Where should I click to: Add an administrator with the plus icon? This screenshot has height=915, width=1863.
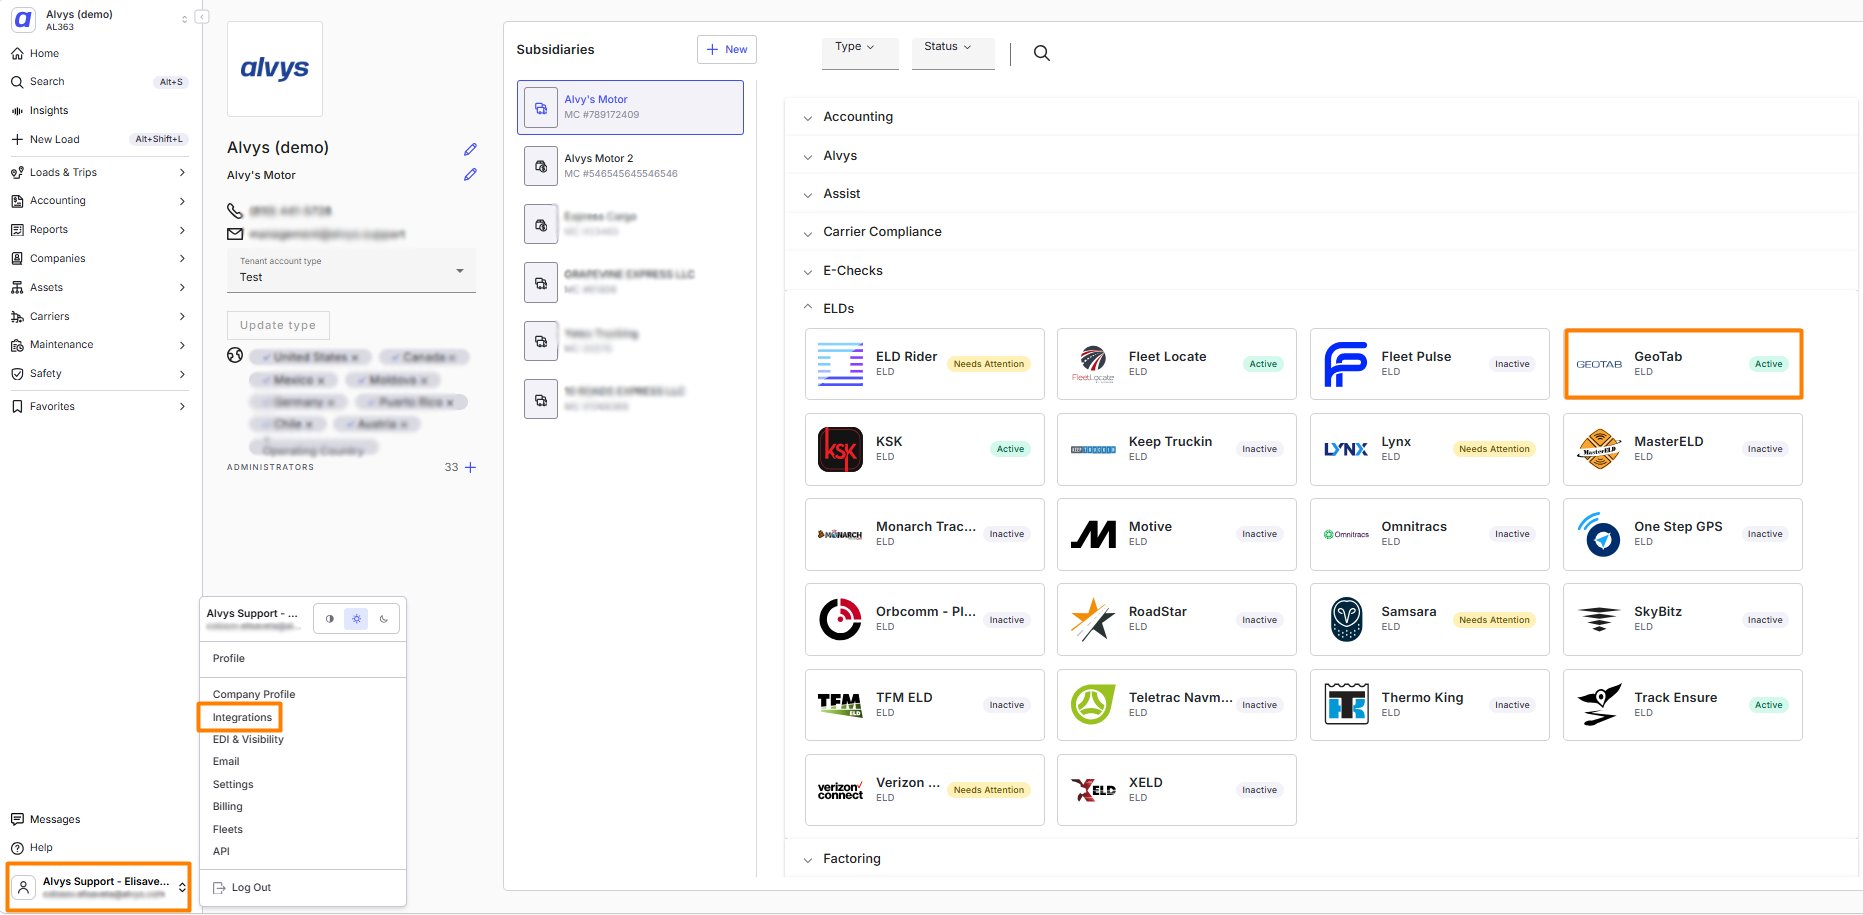pos(471,467)
